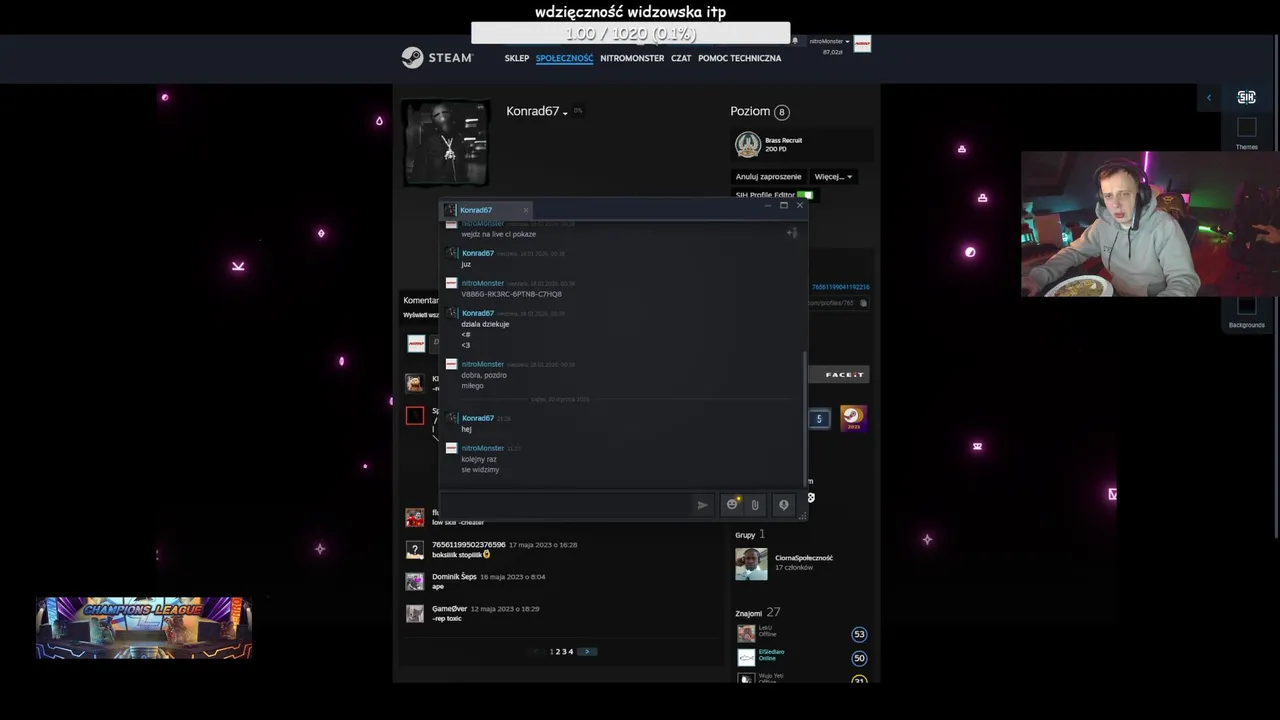Click Anuluj zaproszenie button

[x=769, y=177]
